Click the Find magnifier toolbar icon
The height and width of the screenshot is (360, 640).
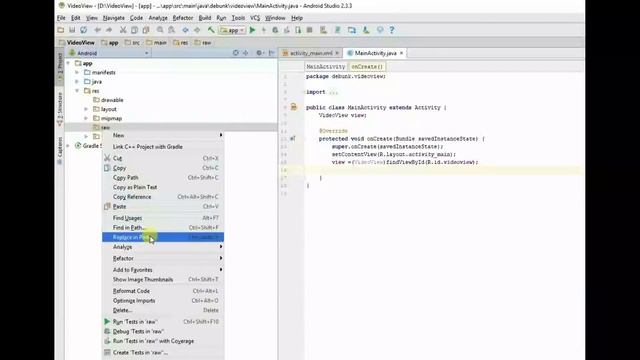tap(160, 30)
